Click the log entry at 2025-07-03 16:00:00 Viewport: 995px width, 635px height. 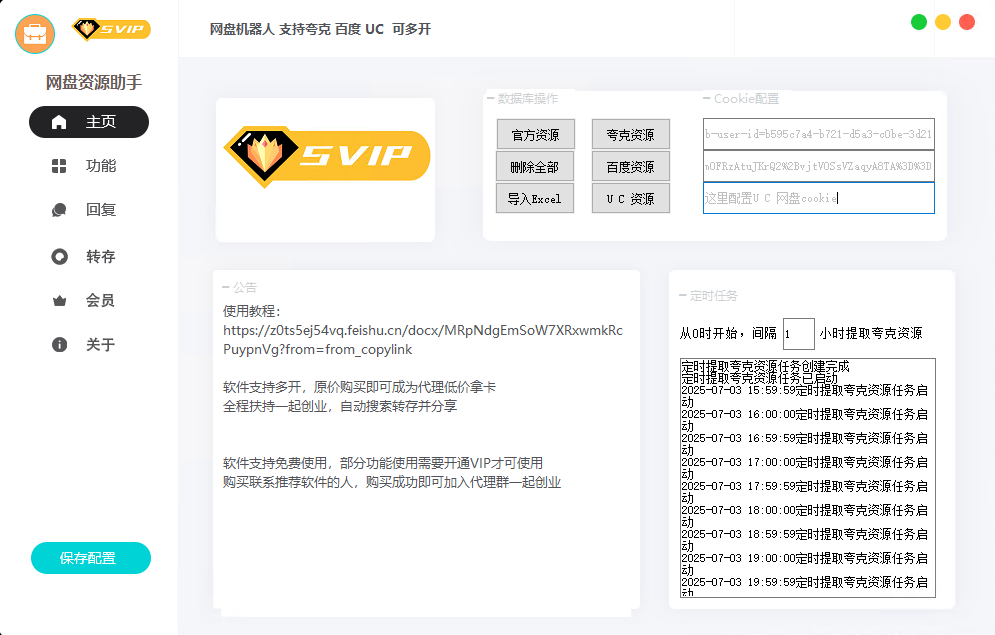click(x=805, y=420)
